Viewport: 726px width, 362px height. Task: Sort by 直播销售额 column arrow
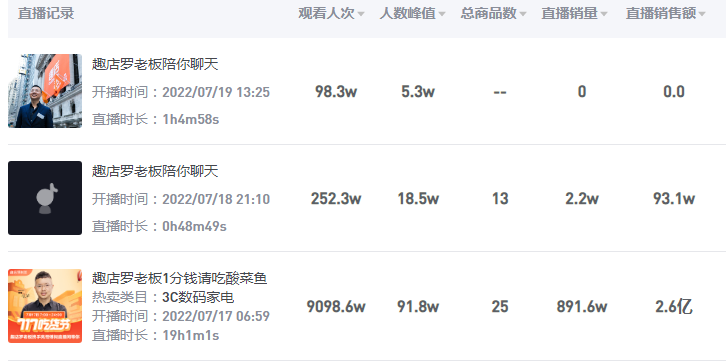(x=702, y=14)
